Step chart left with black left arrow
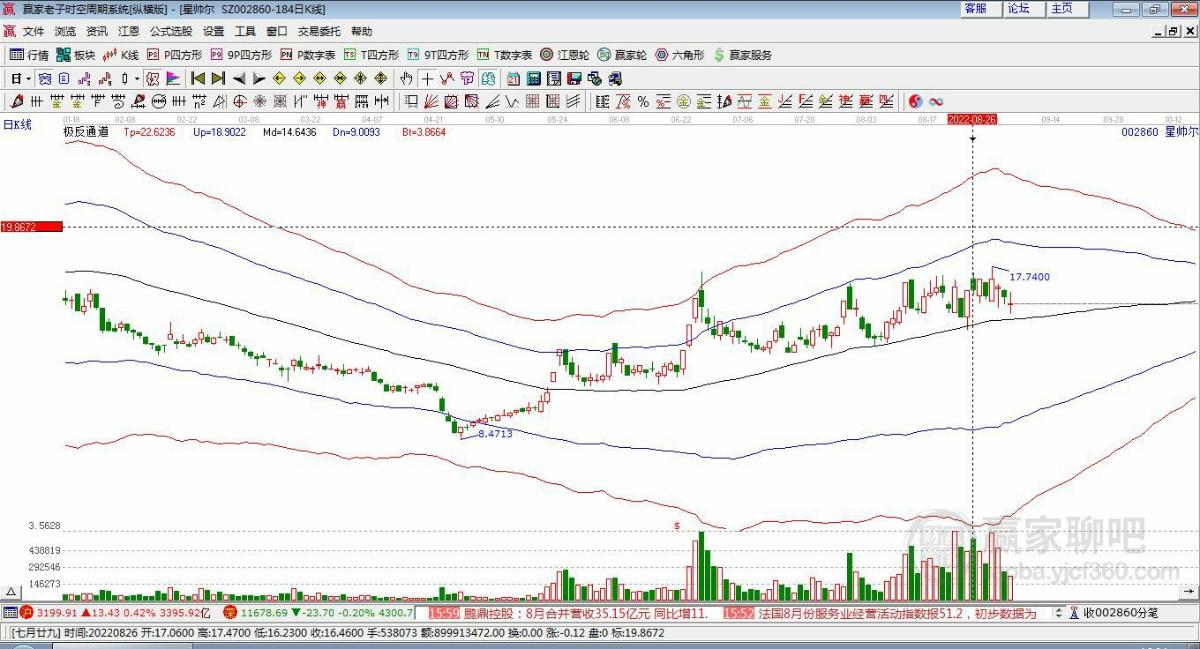Screen dimensions: 1200x649 (239, 78)
